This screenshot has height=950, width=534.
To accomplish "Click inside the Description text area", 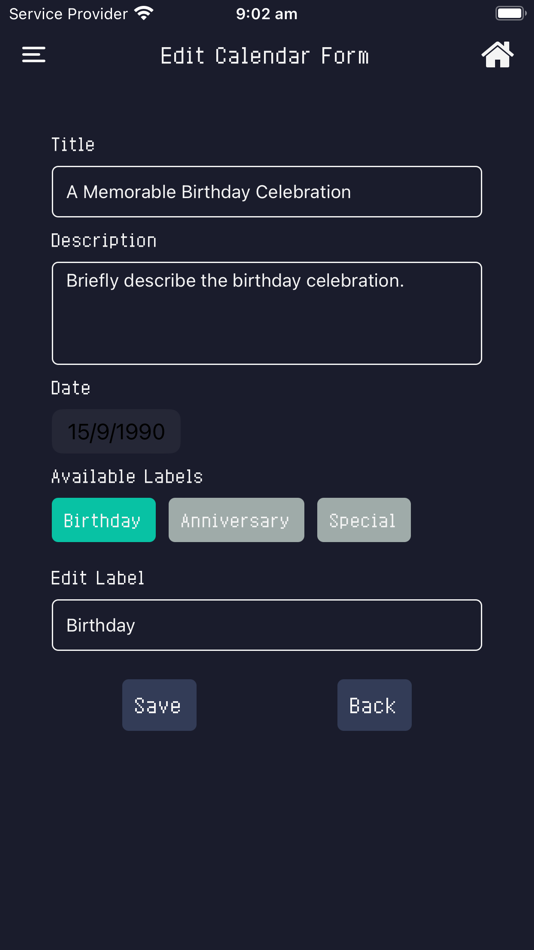I will pos(267,313).
